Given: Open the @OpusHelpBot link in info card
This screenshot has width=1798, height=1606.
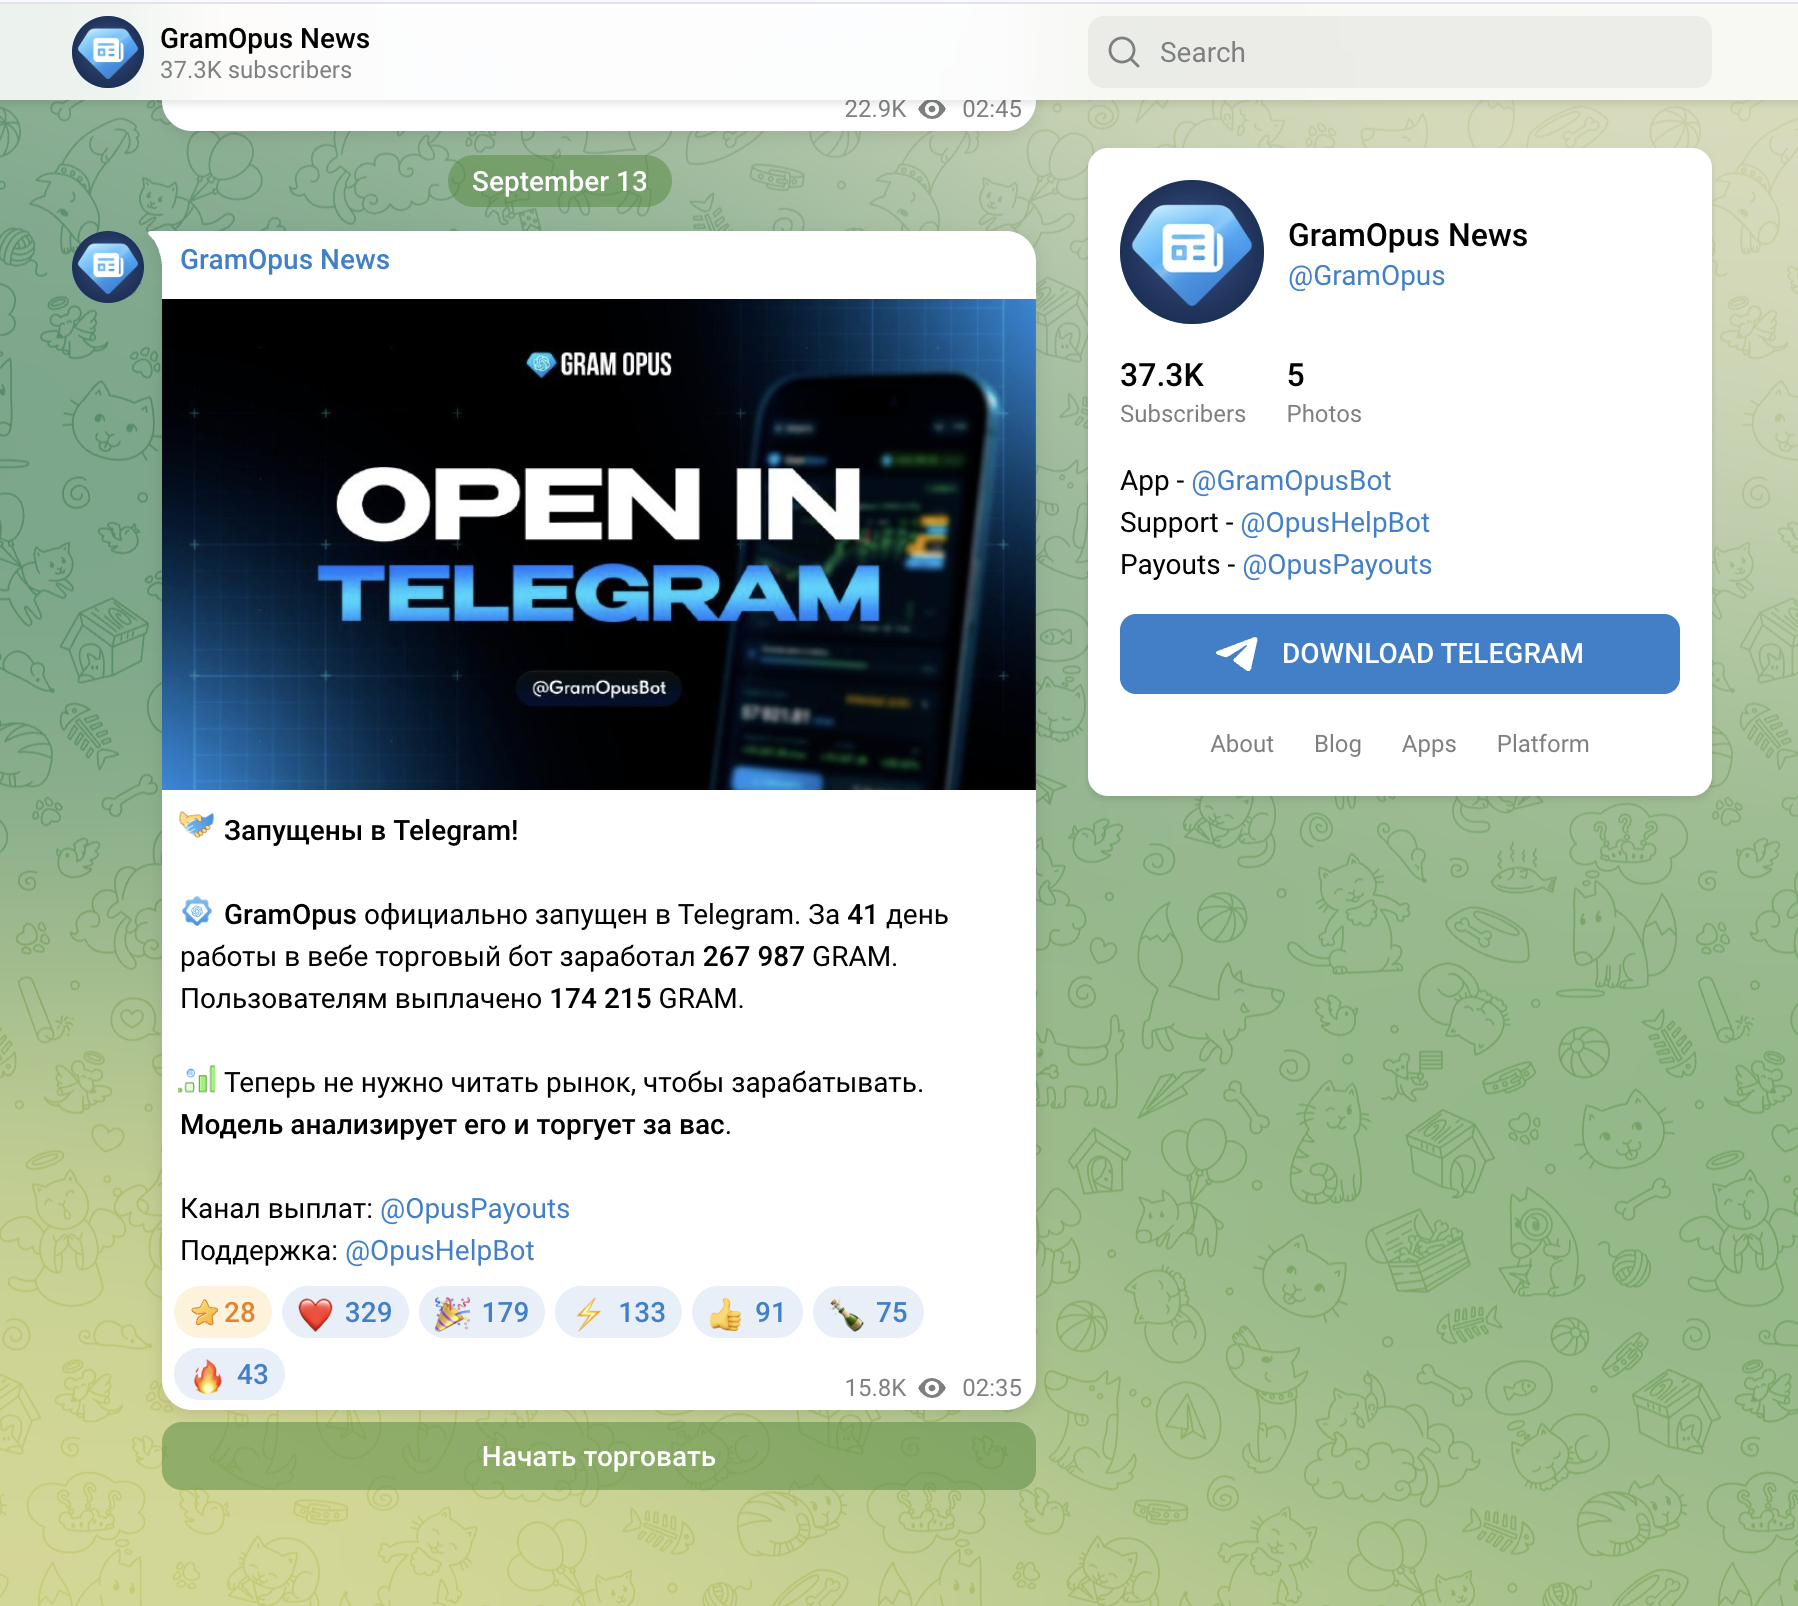Looking at the screenshot, I should [1335, 523].
